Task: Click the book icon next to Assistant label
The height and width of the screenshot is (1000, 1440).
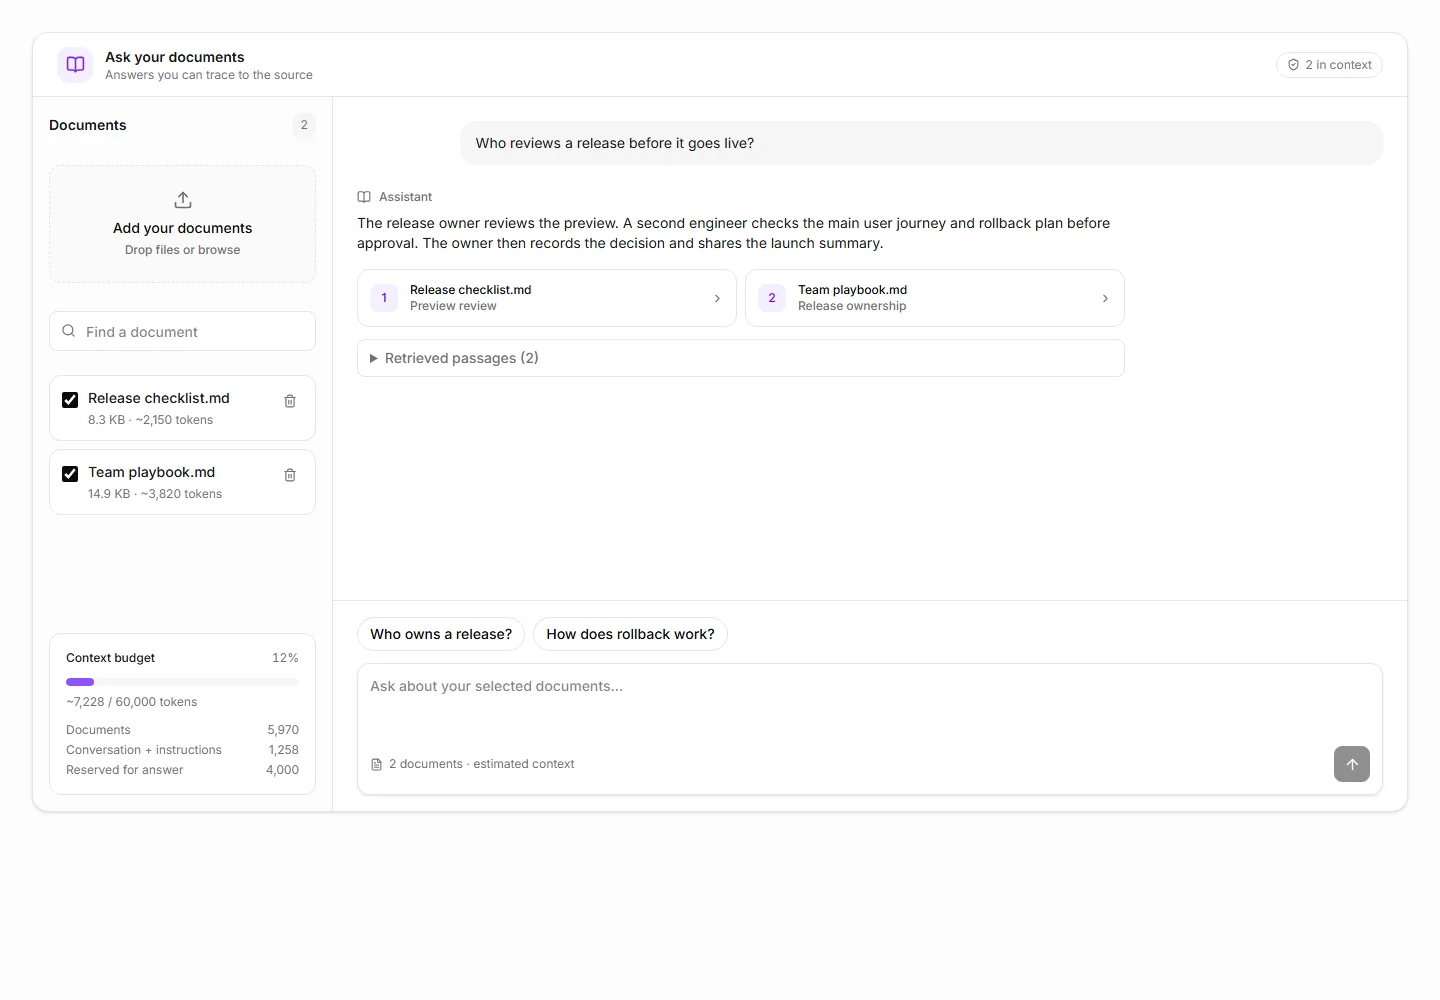Action: pos(364,197)
